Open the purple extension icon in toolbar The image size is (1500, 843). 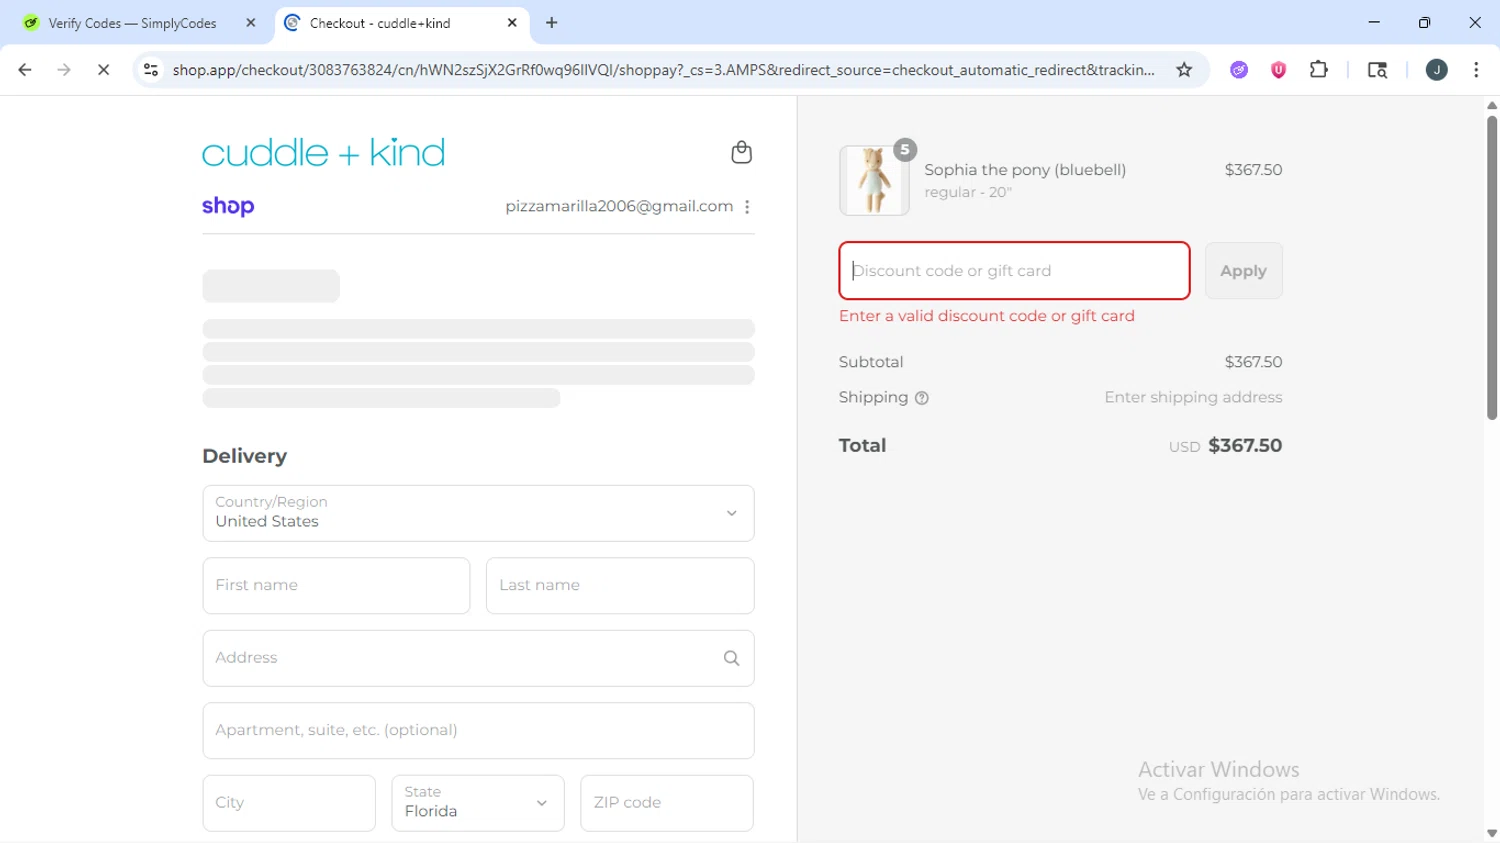[x=1239, y=70]
